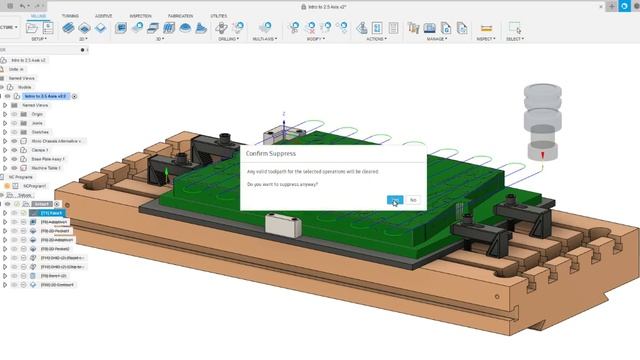Click the NCProgram1 tree item
Viewport: 640px width, 360px height.
coord(34,186)
